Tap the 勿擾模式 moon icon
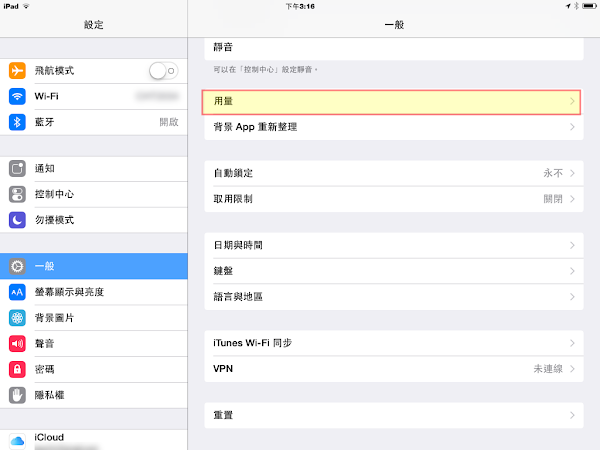Screen dimensions: 600x450 pos(17,220)
